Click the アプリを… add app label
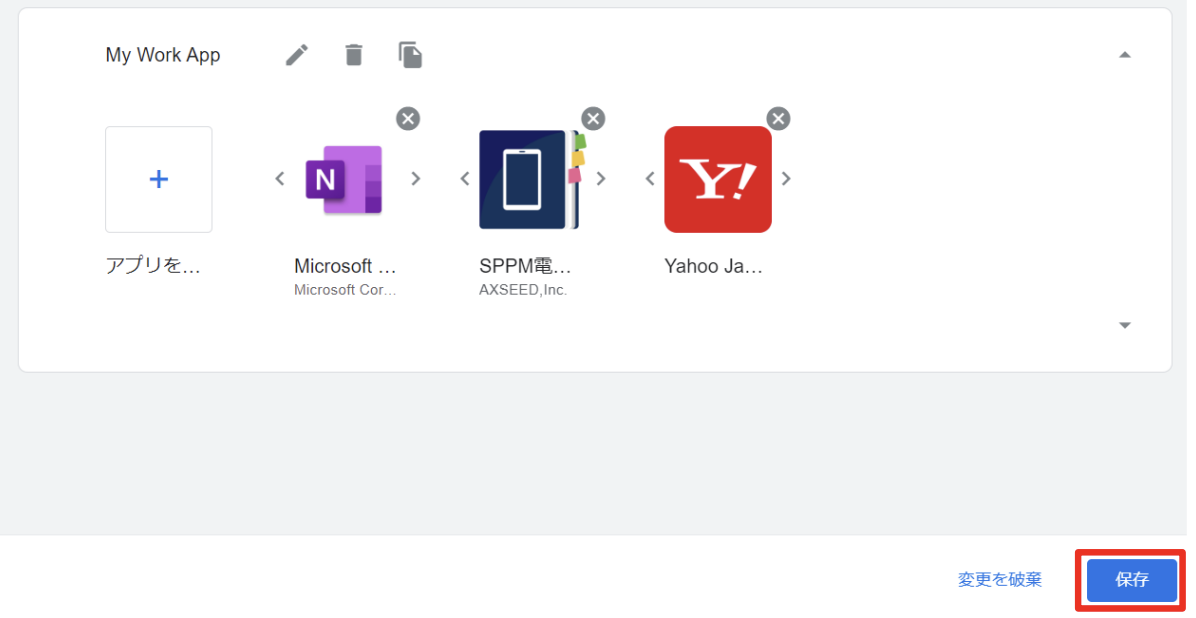 pos(153,266)
